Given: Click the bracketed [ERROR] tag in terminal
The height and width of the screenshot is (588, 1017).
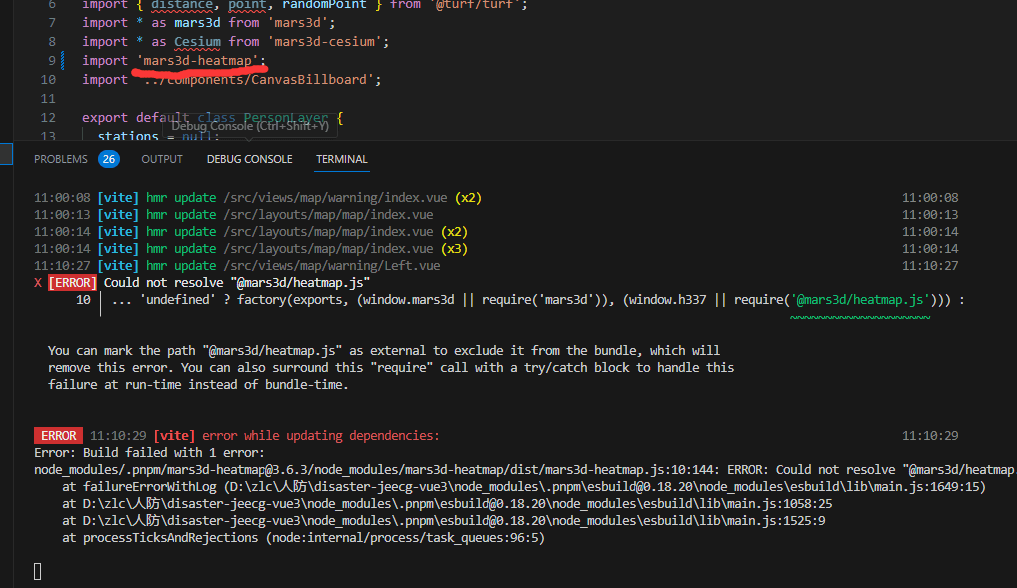Looking at the screenshot, I should point(72,283).
